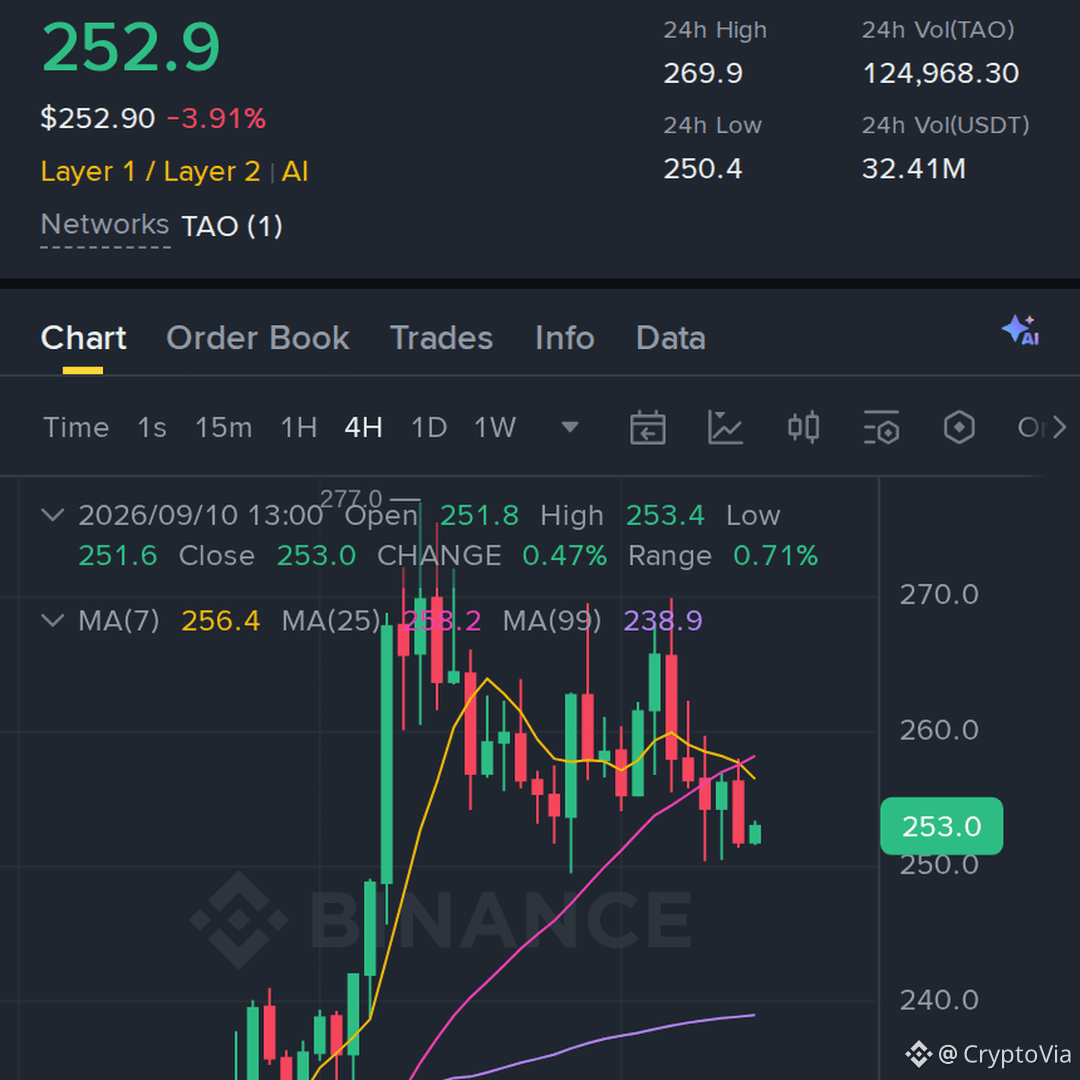Click the Binance logo next to CryptoVia

click(918, 1054)
